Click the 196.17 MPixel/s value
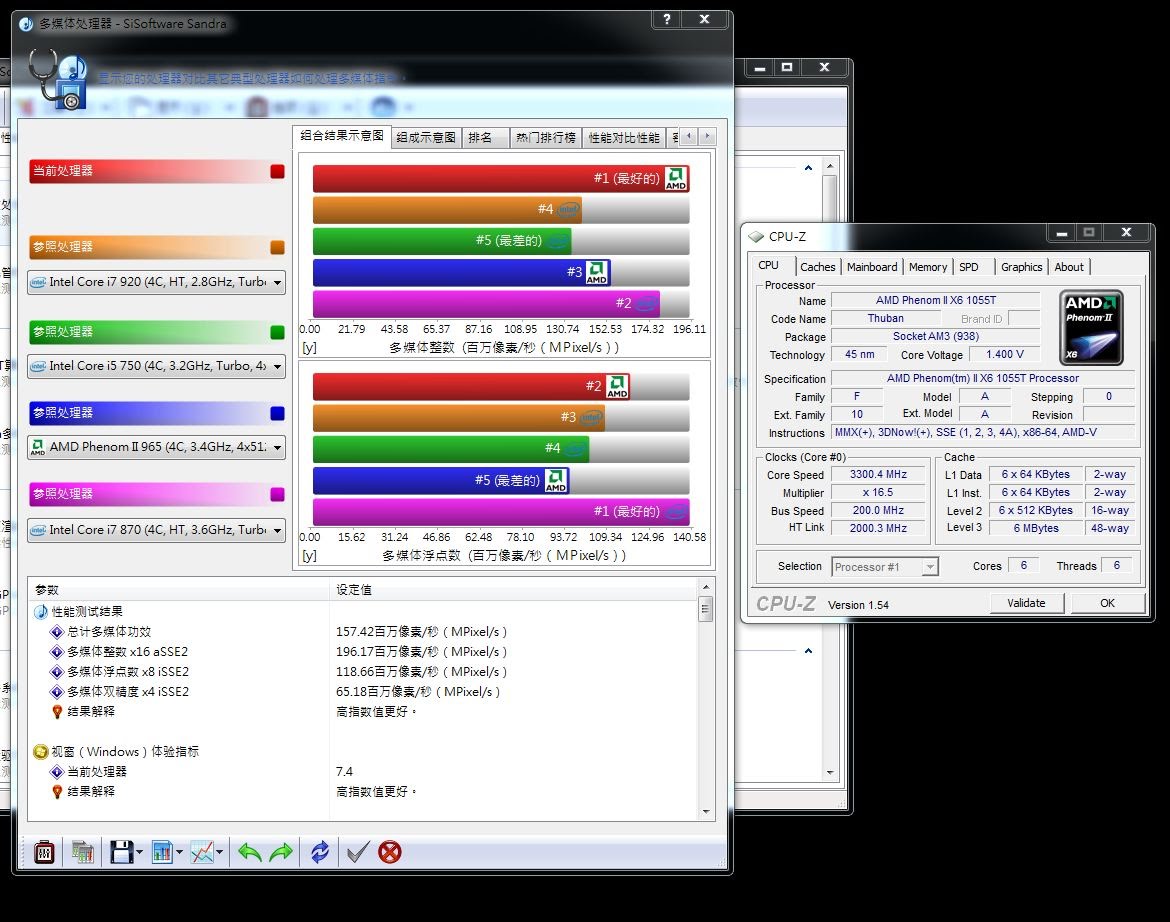Image resolution: width=1170 pixels, height=922 pixels. coord(421,652)
